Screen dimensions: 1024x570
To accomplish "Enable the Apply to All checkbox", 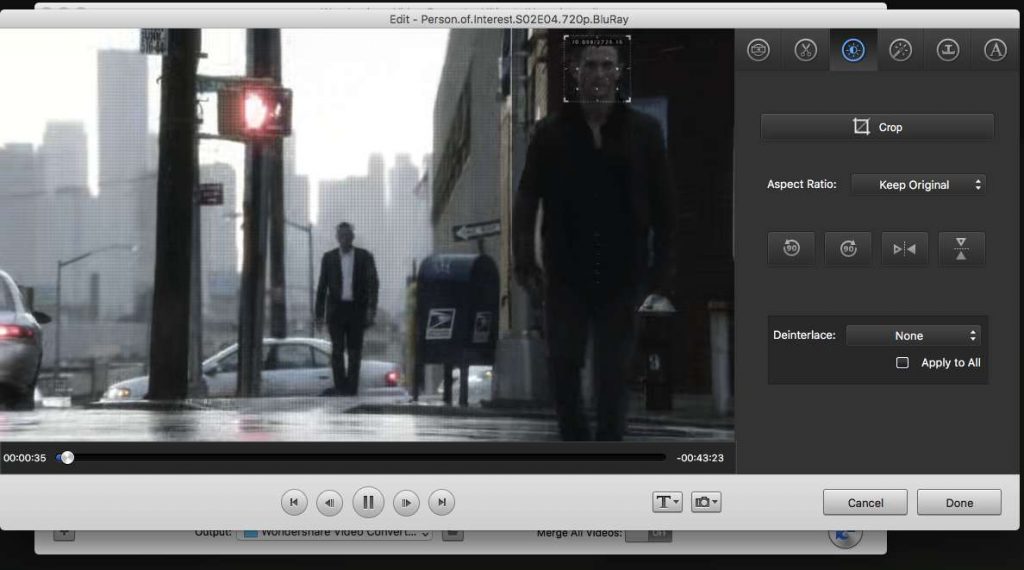I will tap(902, 363).
